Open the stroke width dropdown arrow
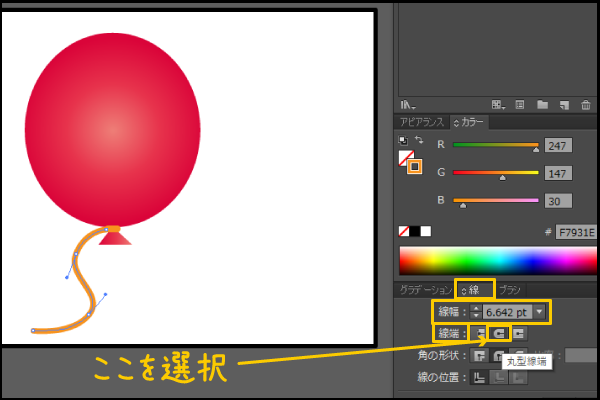 click(541, 312)
